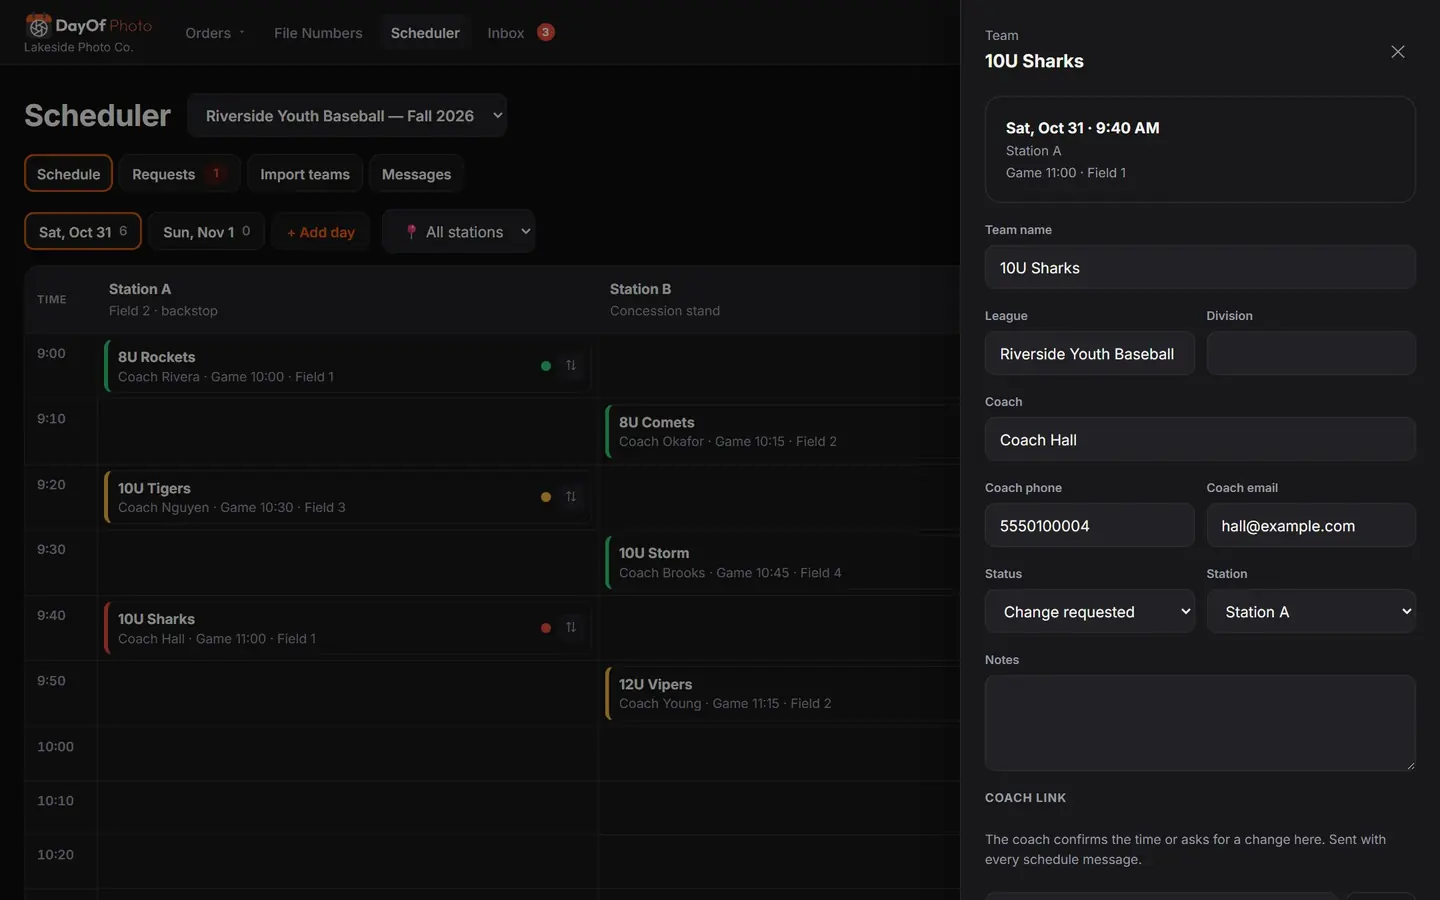Select the 8U Rockets schedule card
Viewport: 1440px width, 900px height.
pos(347,366)
